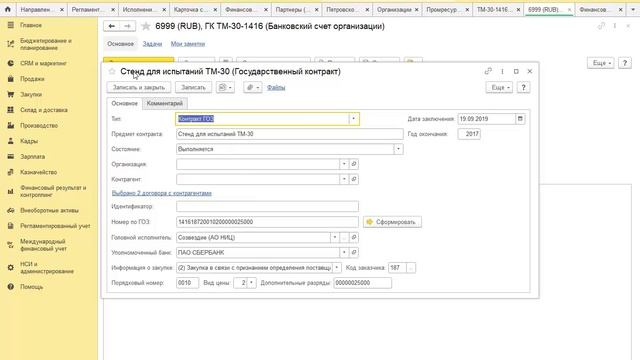Go to CRM и маркетинг section

click(x=43, y=63)
